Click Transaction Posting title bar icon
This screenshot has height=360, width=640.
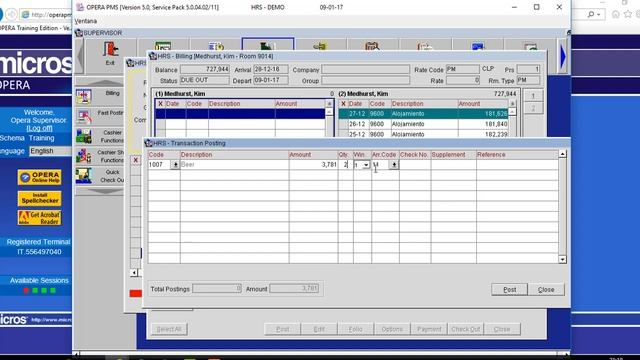point(149,143)
